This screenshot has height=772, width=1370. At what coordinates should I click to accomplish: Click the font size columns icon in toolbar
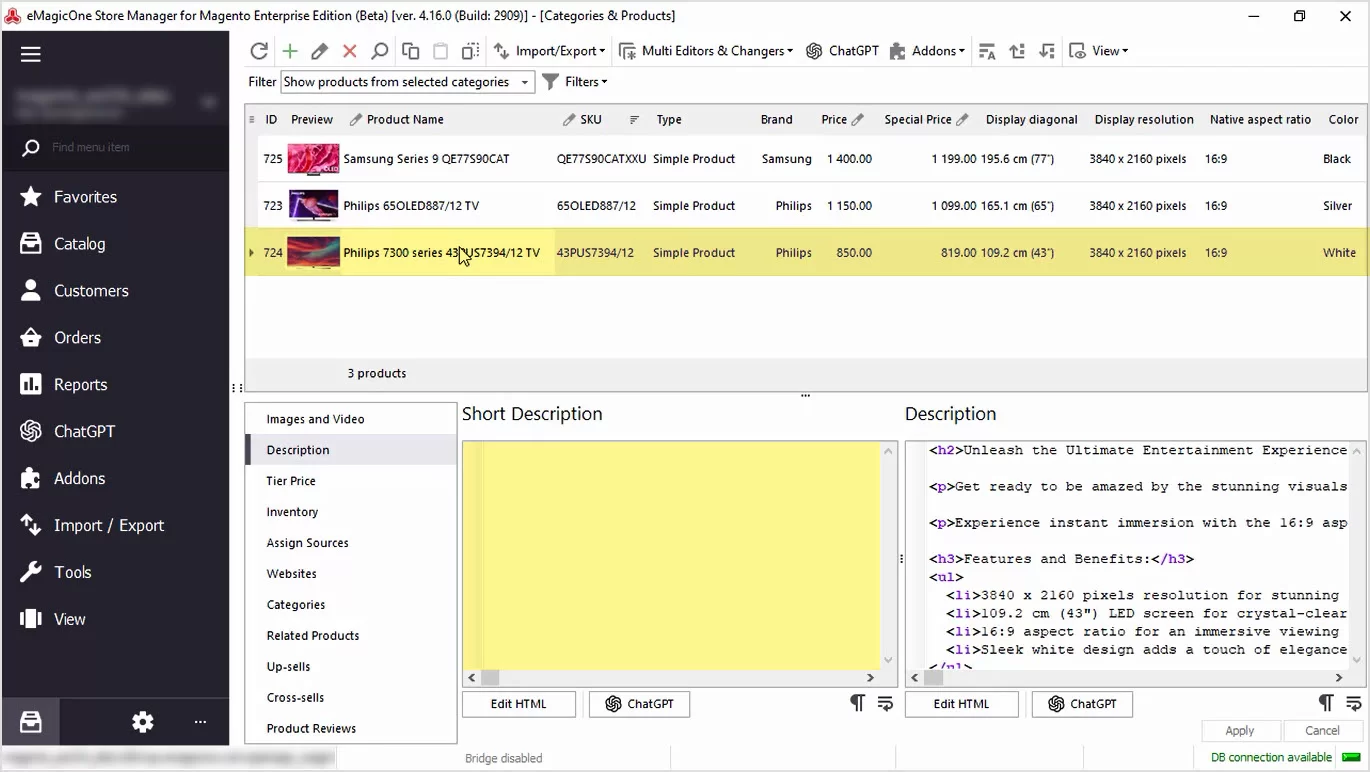(987, 51)
